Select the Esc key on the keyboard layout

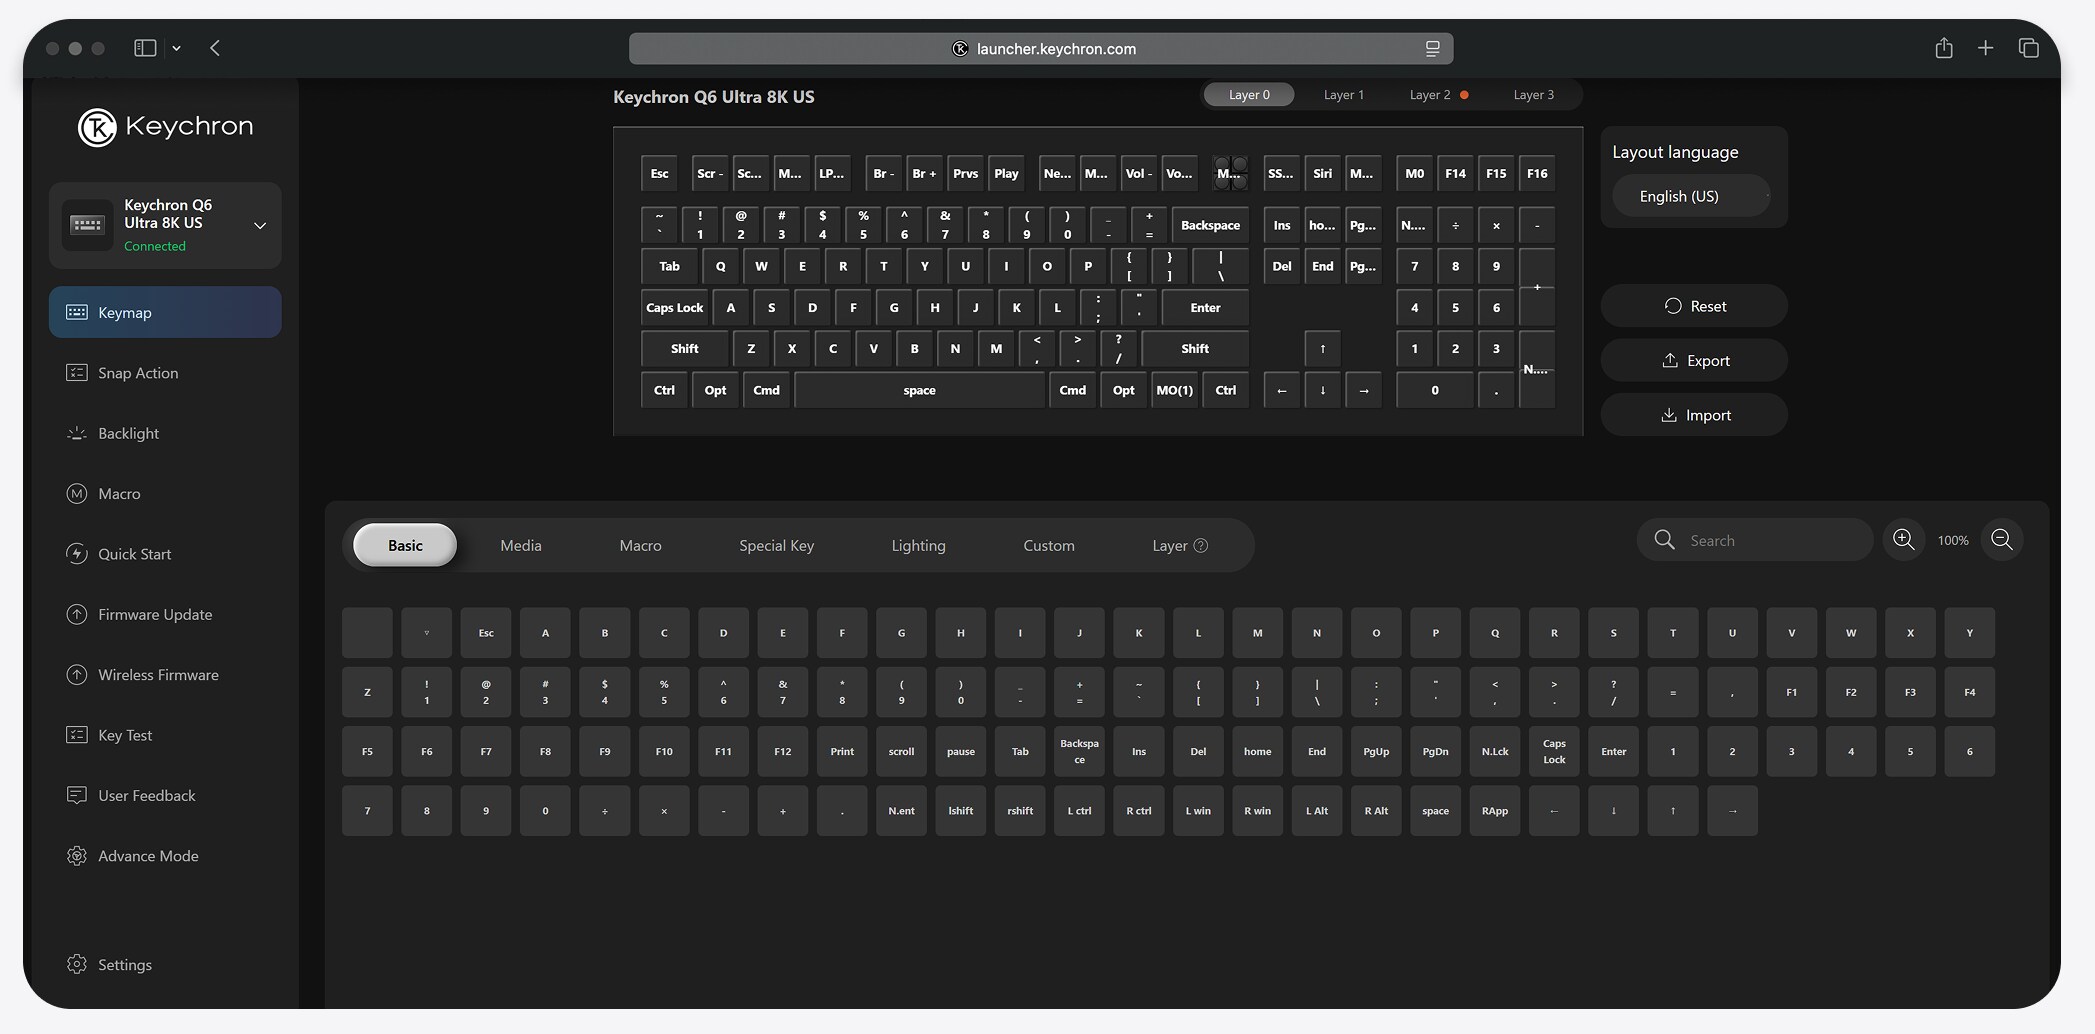(x=659, y=174)
